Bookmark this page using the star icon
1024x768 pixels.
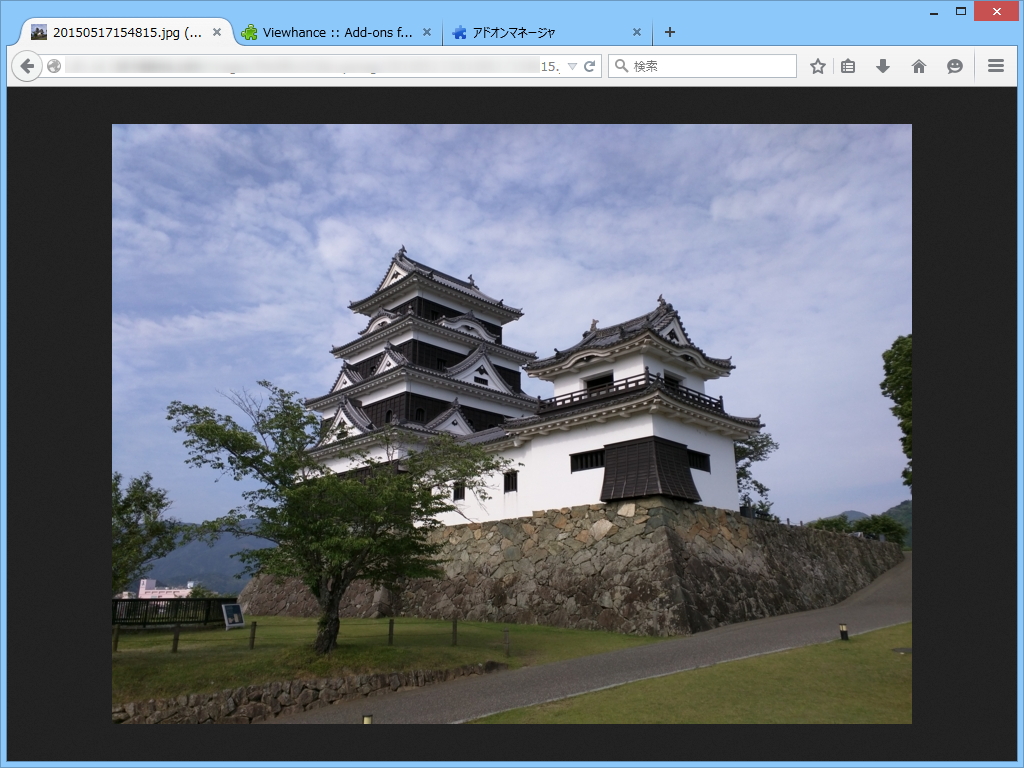pyautogui.click(x=818, y=66)
